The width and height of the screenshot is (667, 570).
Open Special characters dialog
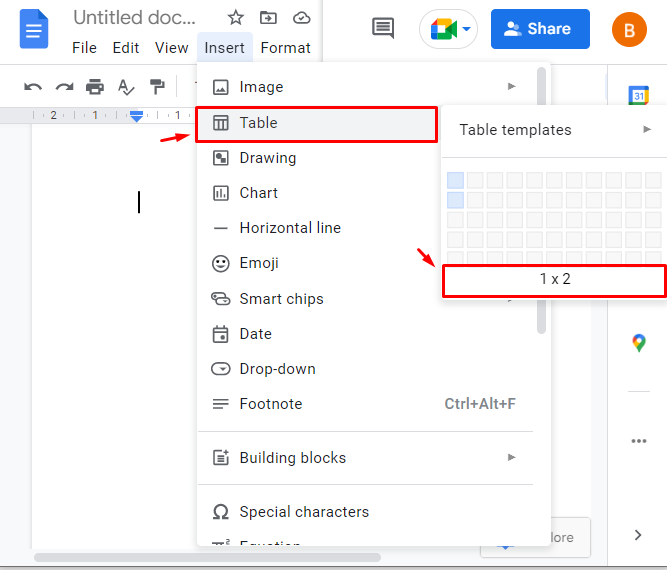(x=365, y=512)
